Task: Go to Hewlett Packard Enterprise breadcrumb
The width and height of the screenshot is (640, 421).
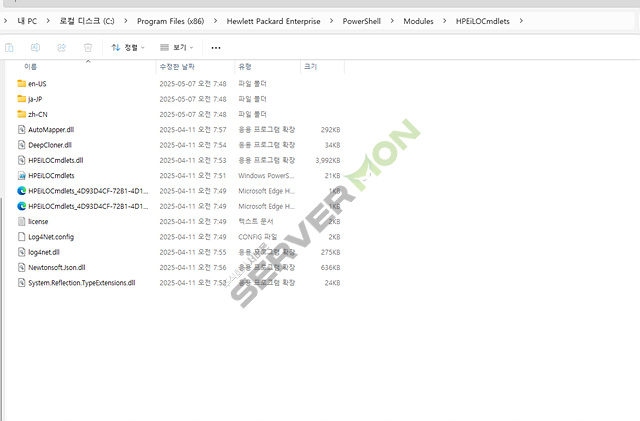Action: [273, 21]
